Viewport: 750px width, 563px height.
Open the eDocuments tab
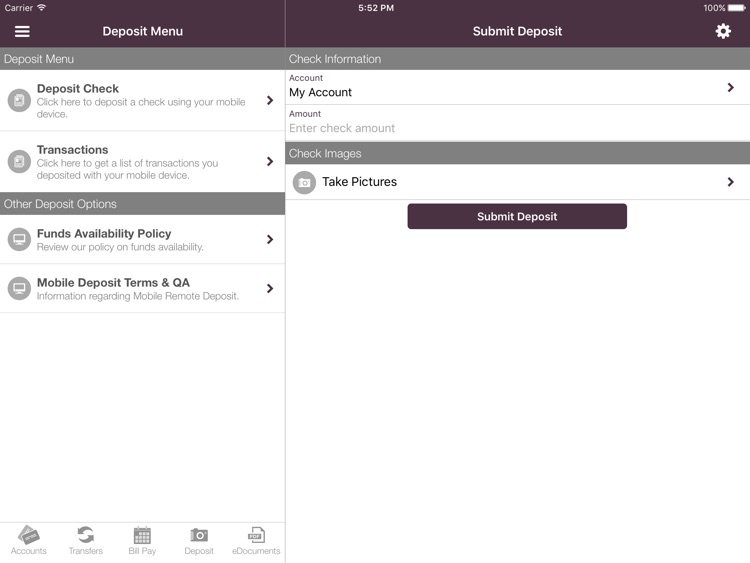(256, 541)
